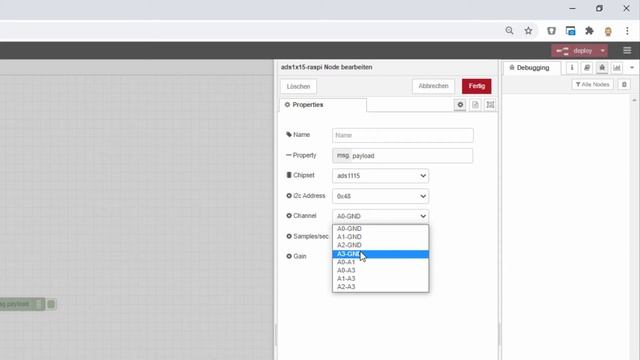The image size is (640, 360).
Task: Click the red deploy button
Action: [x=575, y=51]
